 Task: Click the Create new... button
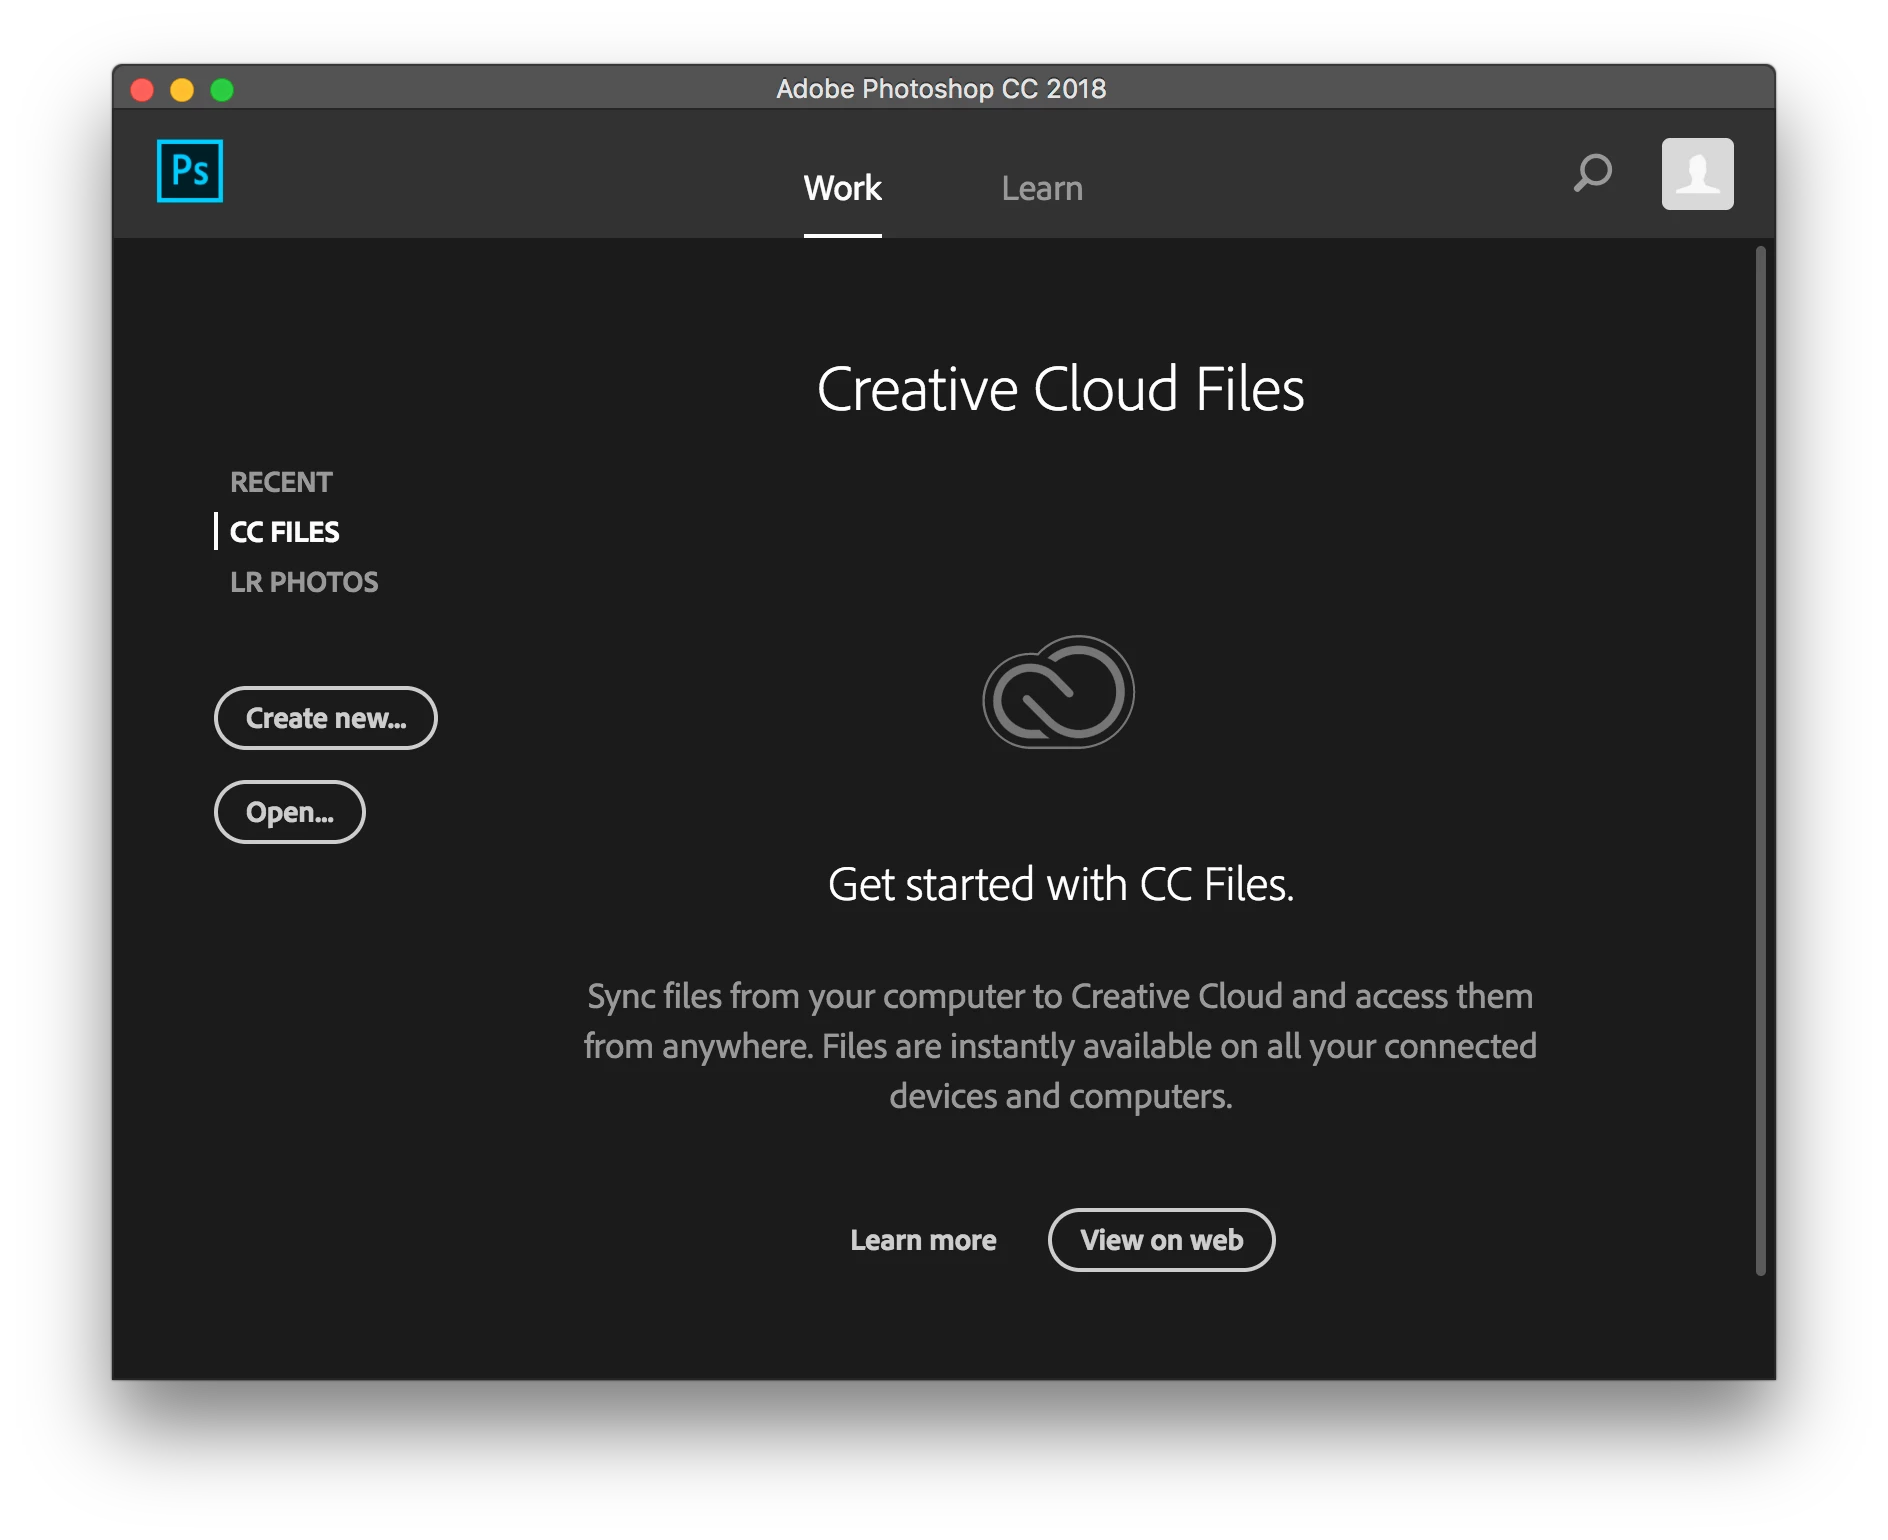[326, 718]
